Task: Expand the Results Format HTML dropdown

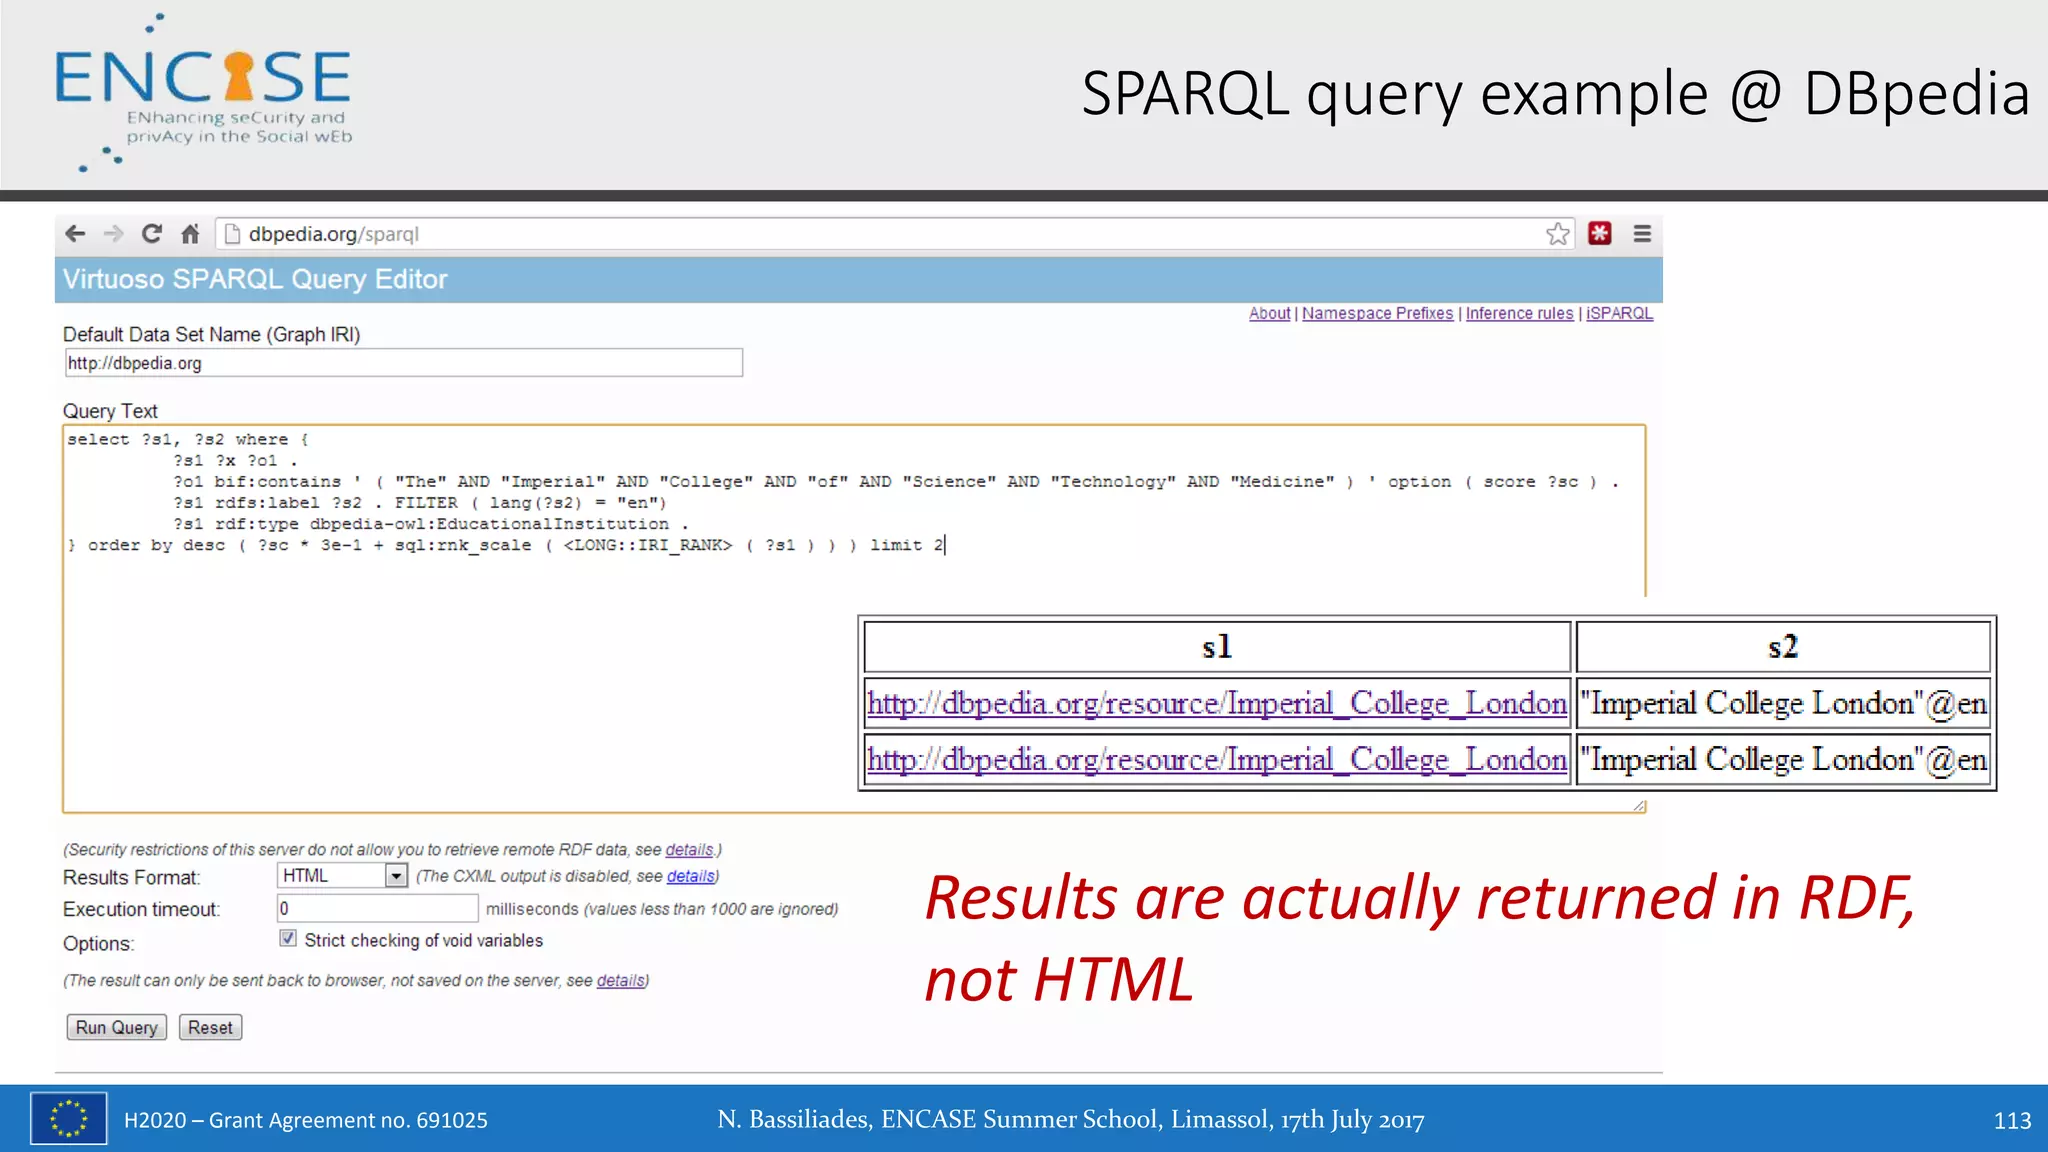Action: [396, 876]
